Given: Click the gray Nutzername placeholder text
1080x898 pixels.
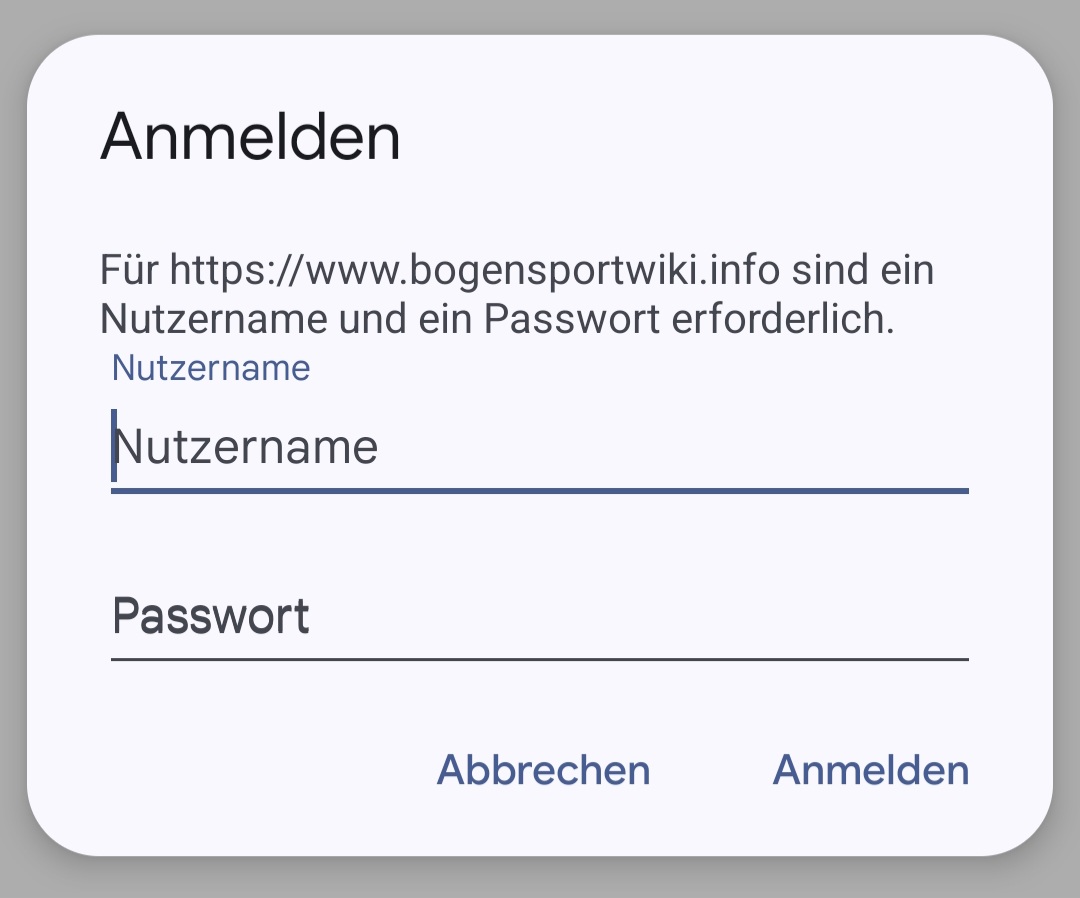Looking at the screenshot, I should pos(247,447).
